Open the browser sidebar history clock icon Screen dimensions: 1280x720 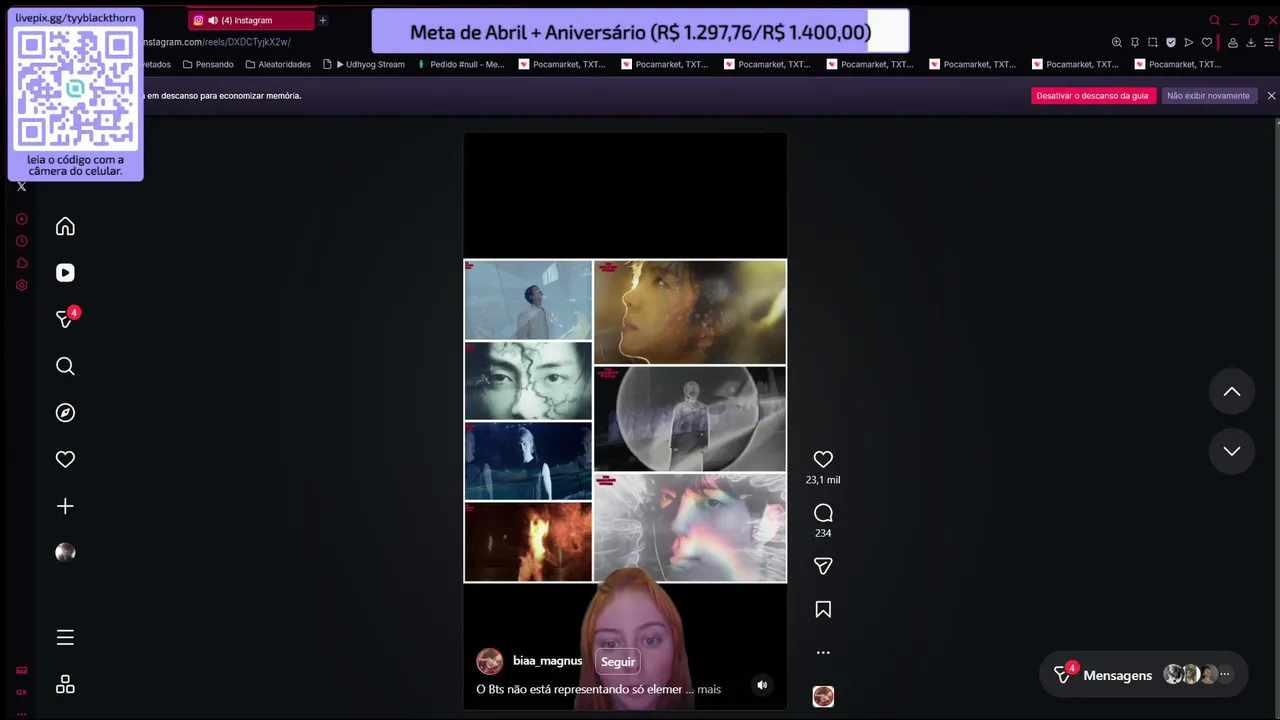[21, 241]
